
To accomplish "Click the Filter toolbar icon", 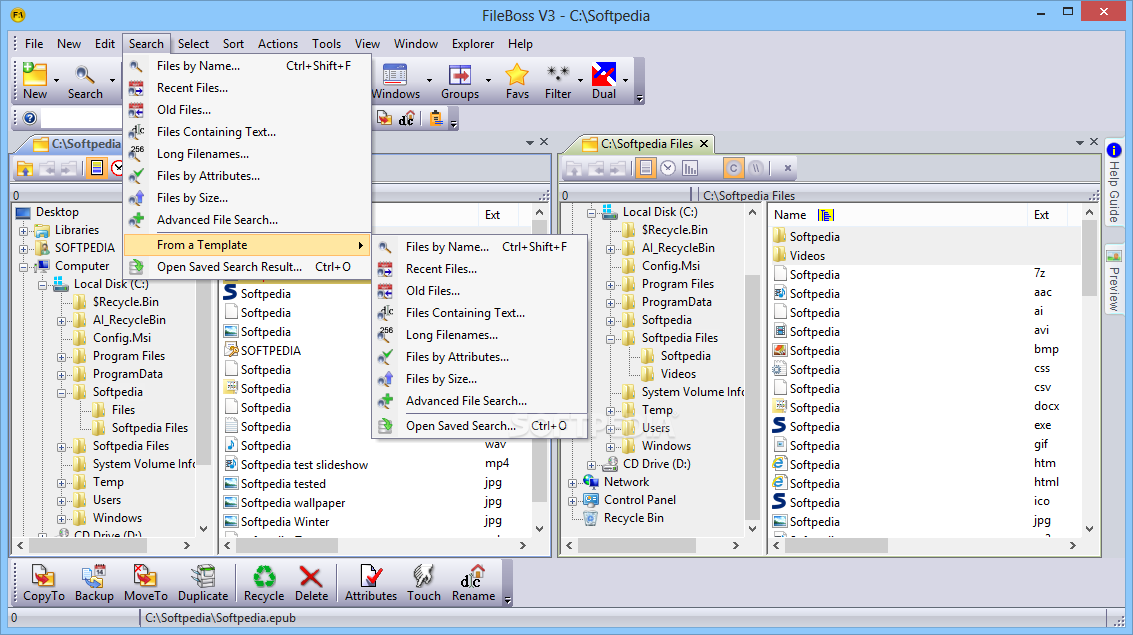I will (558, 74).
